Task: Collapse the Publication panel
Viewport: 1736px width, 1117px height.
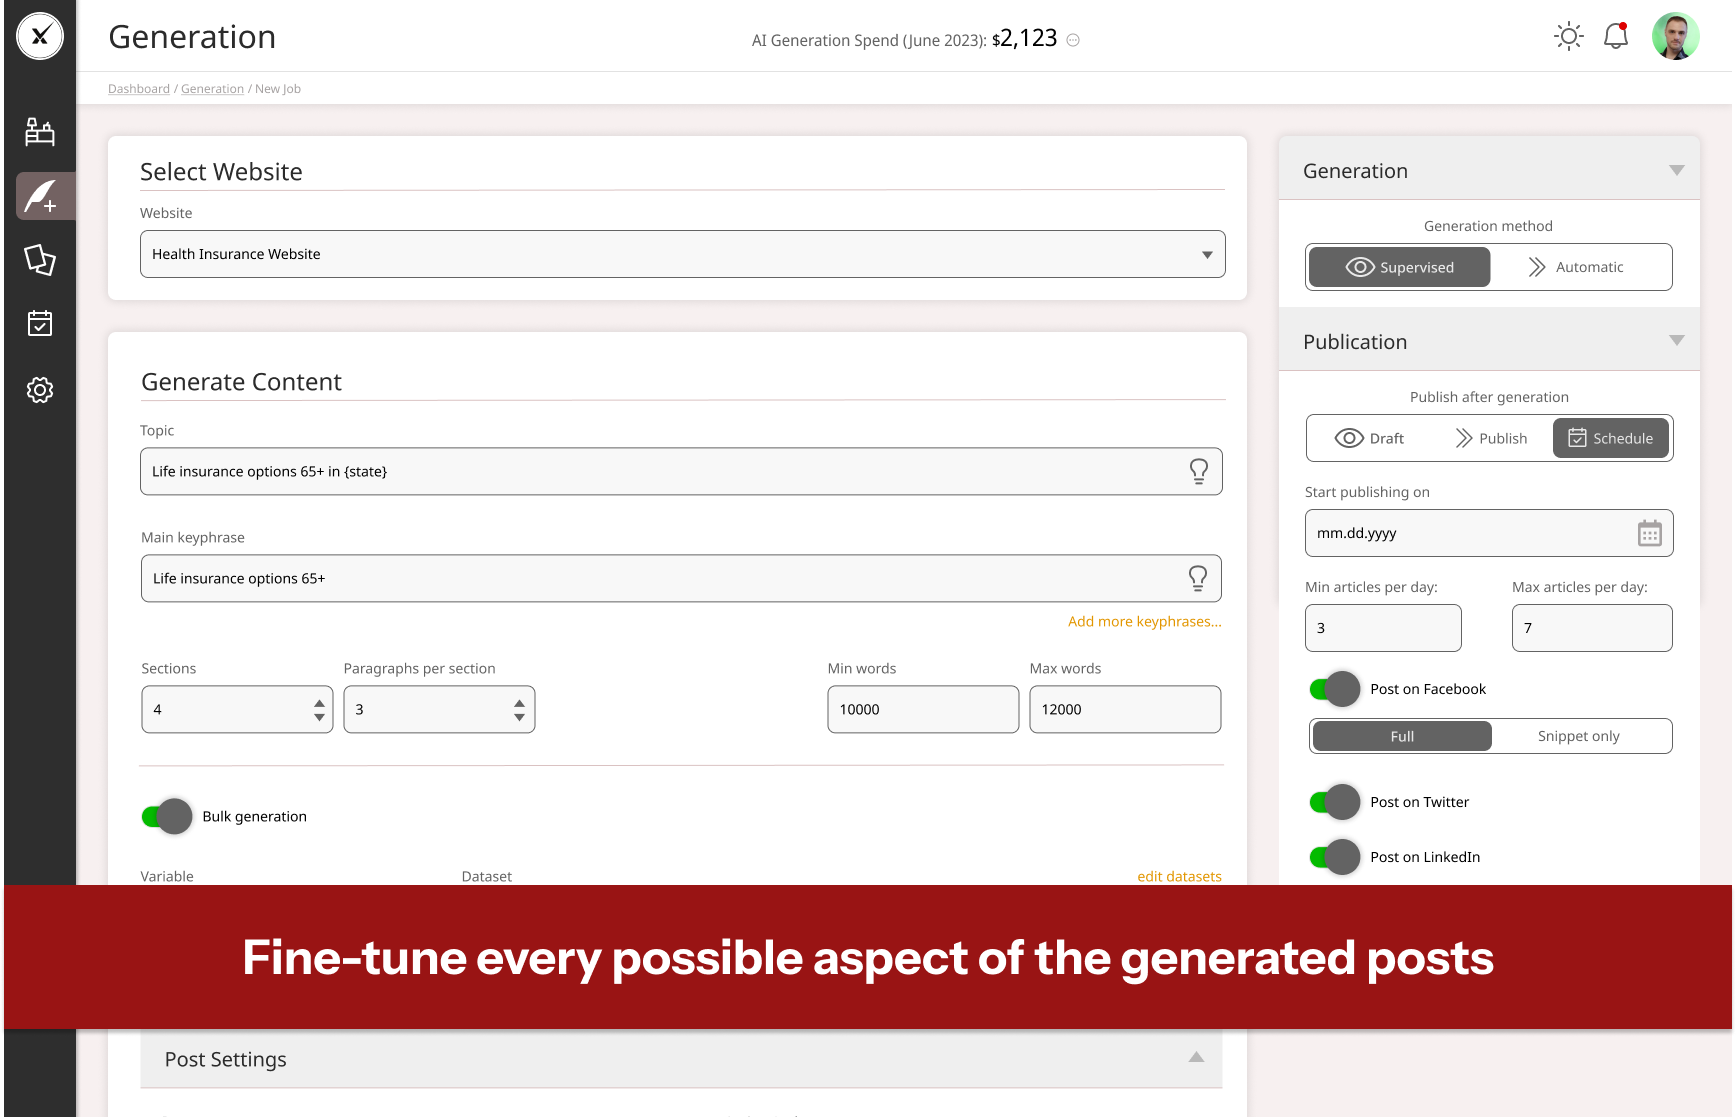Action: 1676,341
